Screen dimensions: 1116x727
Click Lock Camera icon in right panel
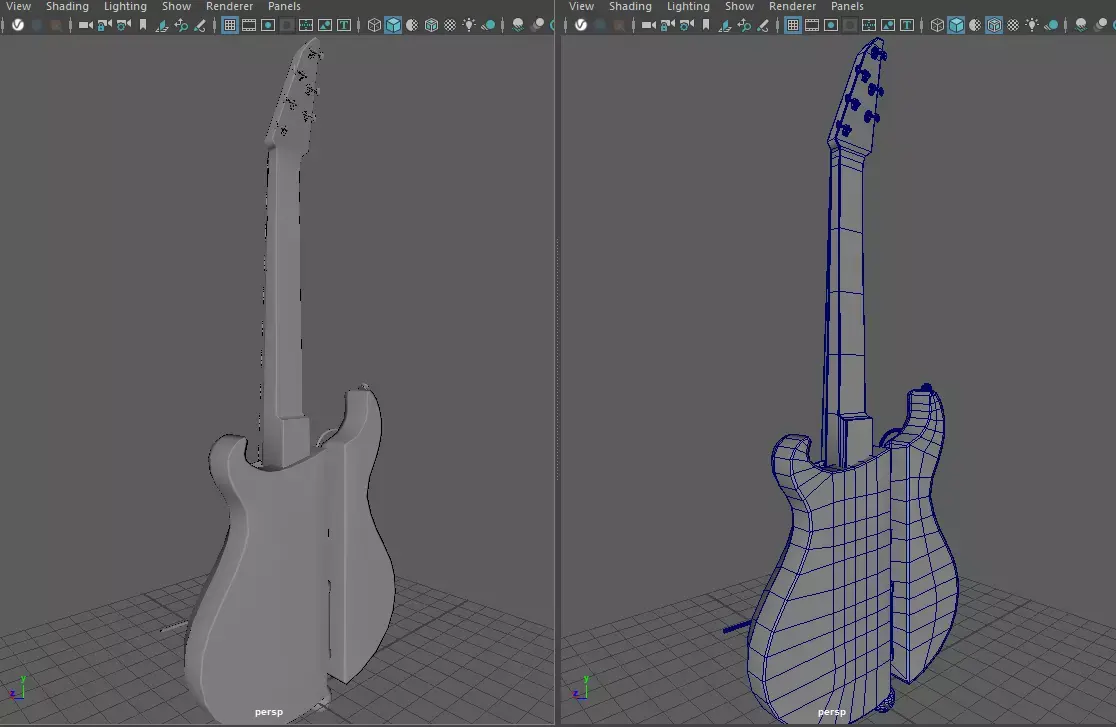point(668,25)
